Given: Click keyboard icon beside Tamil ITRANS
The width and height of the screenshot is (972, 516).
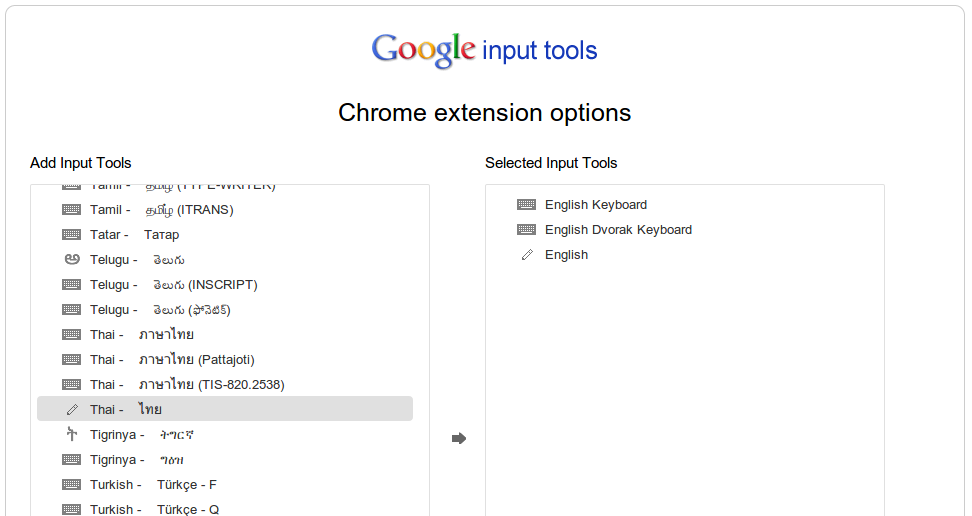Looking at the screenshot, I should click(x=71, y=210).
